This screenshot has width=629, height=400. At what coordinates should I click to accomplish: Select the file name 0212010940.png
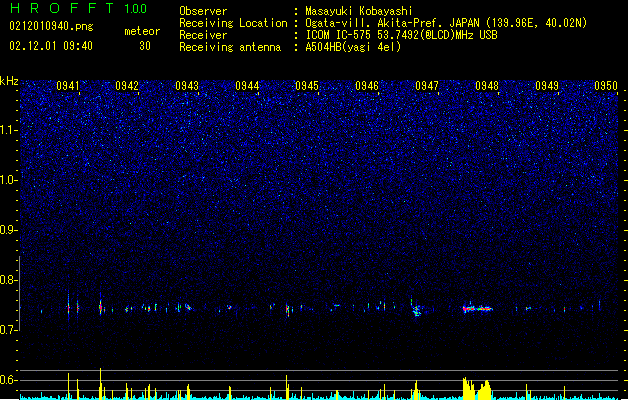(x=51, y=26)
